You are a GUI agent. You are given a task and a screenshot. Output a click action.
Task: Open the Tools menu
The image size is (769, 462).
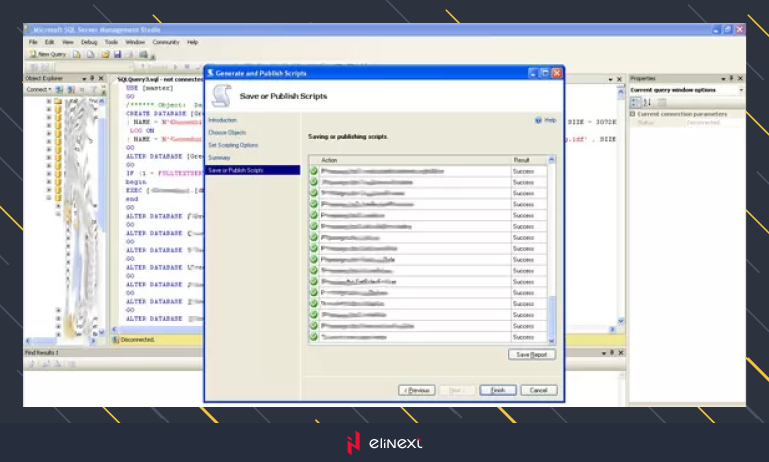pos(111,42)
